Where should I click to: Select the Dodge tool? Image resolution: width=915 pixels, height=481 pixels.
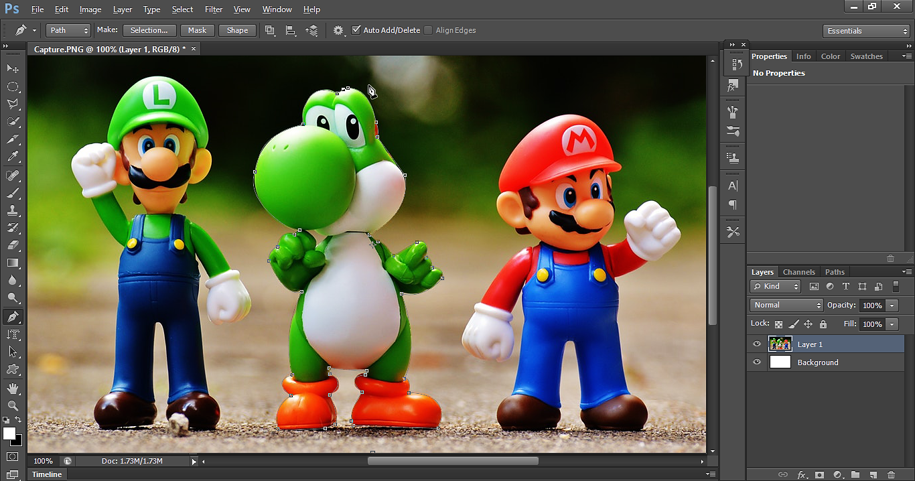pyautogui.click(x=12, y=298)
